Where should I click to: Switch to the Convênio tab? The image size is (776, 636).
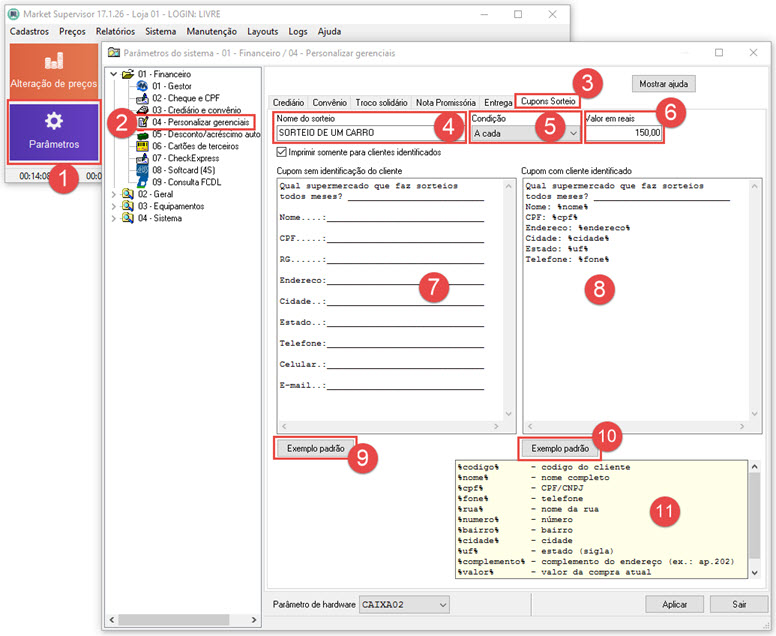[329, 102]
